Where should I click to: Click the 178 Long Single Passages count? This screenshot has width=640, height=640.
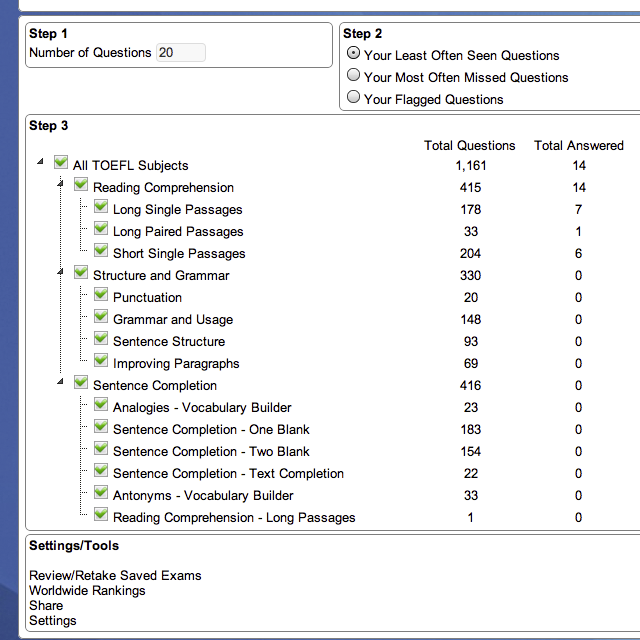pos(471,210)
